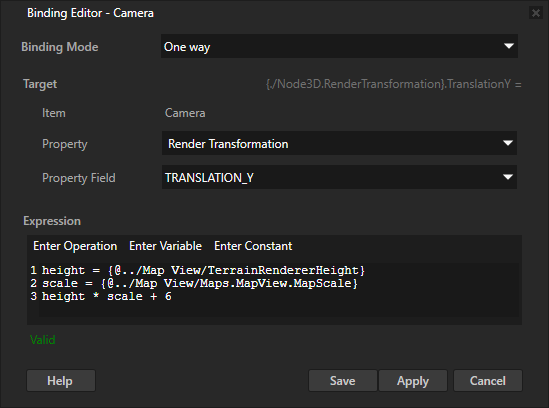Click expression line 2 with MapScale

click(x=200, y=283)
